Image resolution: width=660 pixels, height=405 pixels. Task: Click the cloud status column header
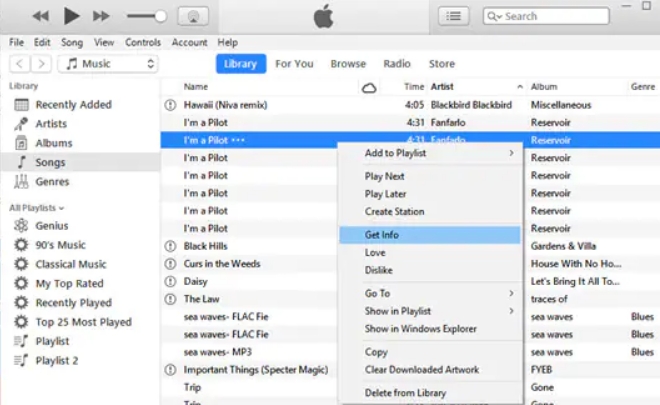pos(369,88)
